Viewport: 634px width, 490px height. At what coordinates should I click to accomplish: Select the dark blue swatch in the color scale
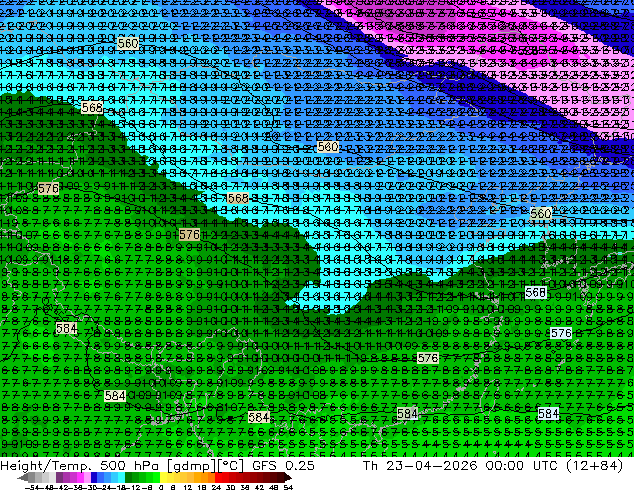pyautogui.click(x=94, y=478)
